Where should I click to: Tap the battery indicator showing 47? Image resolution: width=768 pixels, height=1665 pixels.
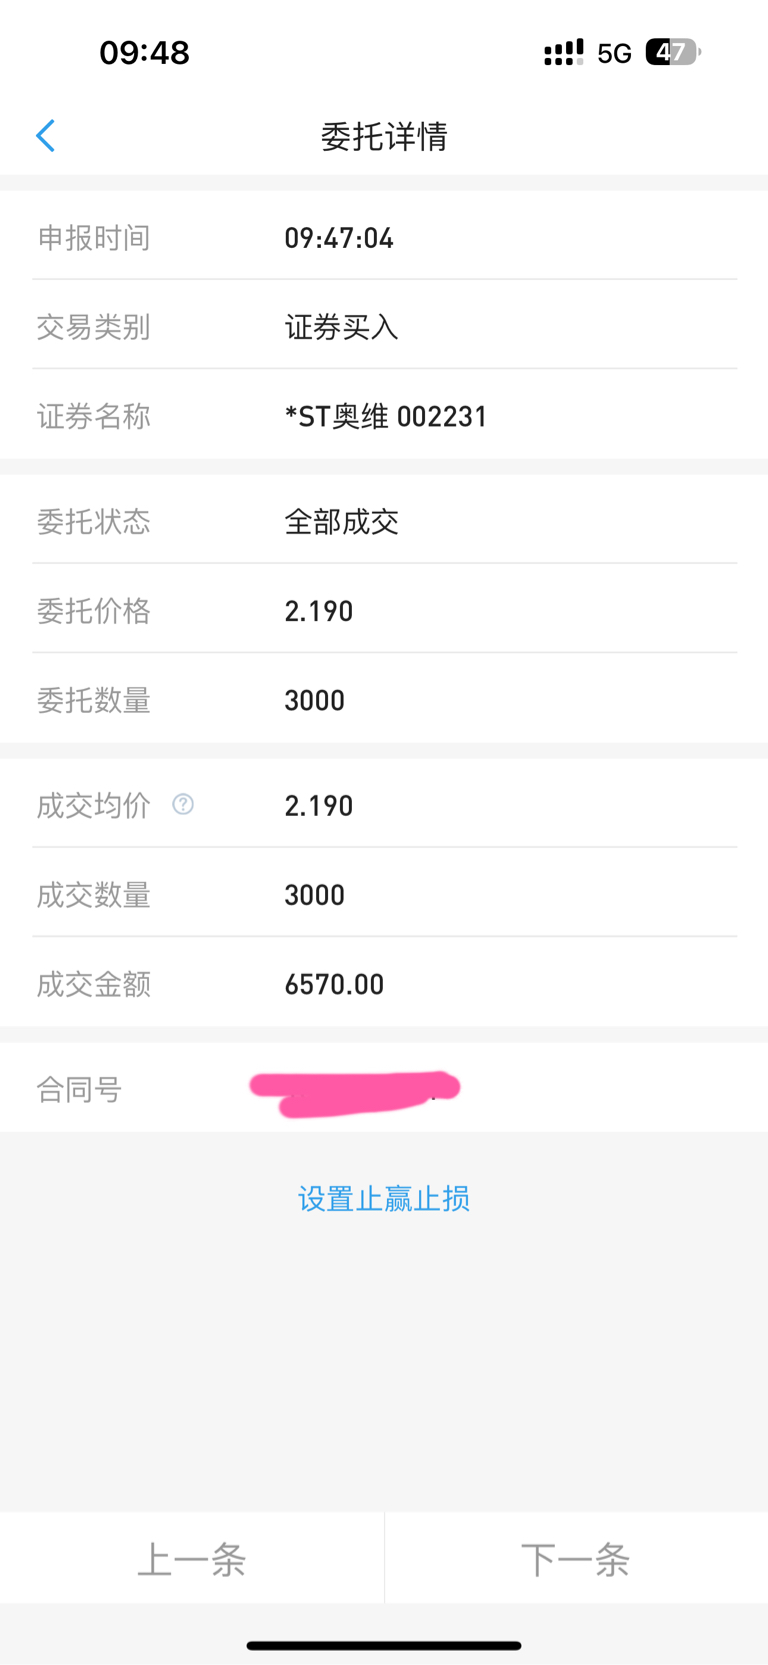click(x=672, y=52)
